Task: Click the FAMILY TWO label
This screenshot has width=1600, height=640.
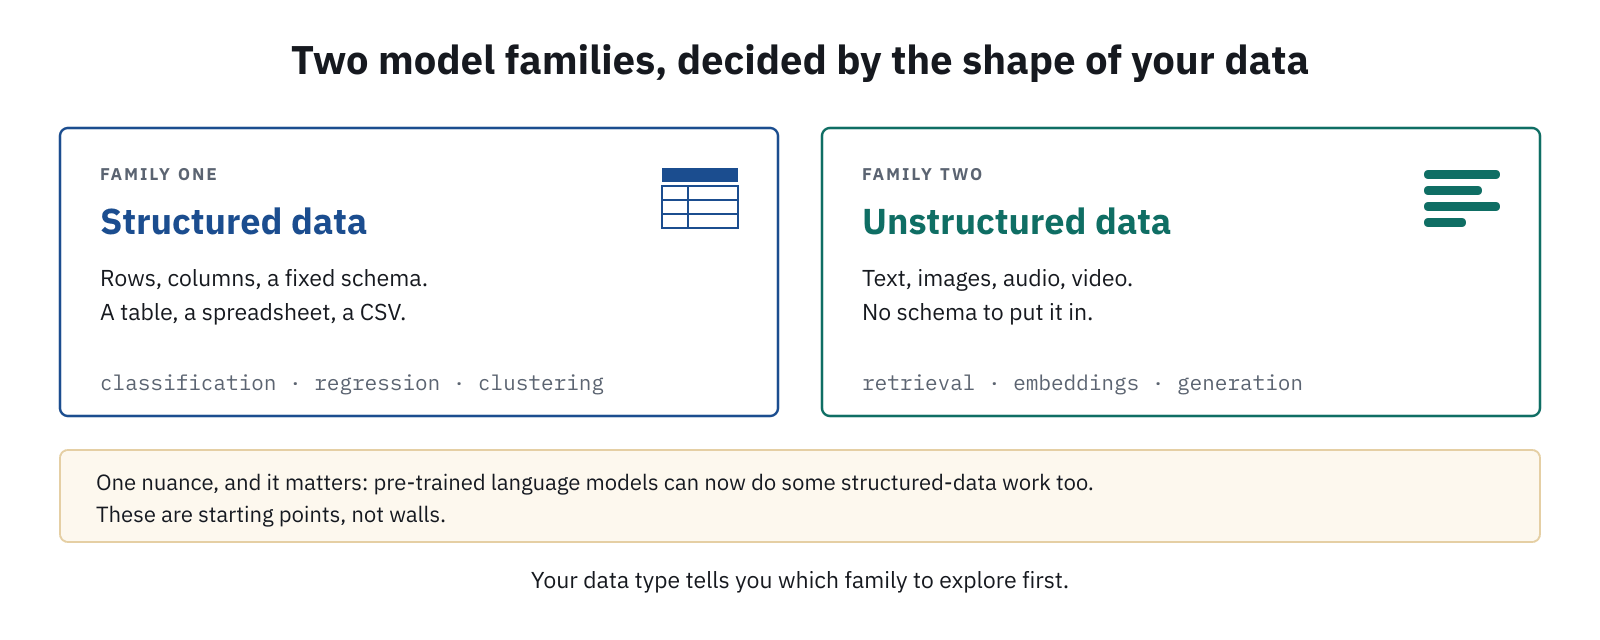Action: click(x=922, y=174)
